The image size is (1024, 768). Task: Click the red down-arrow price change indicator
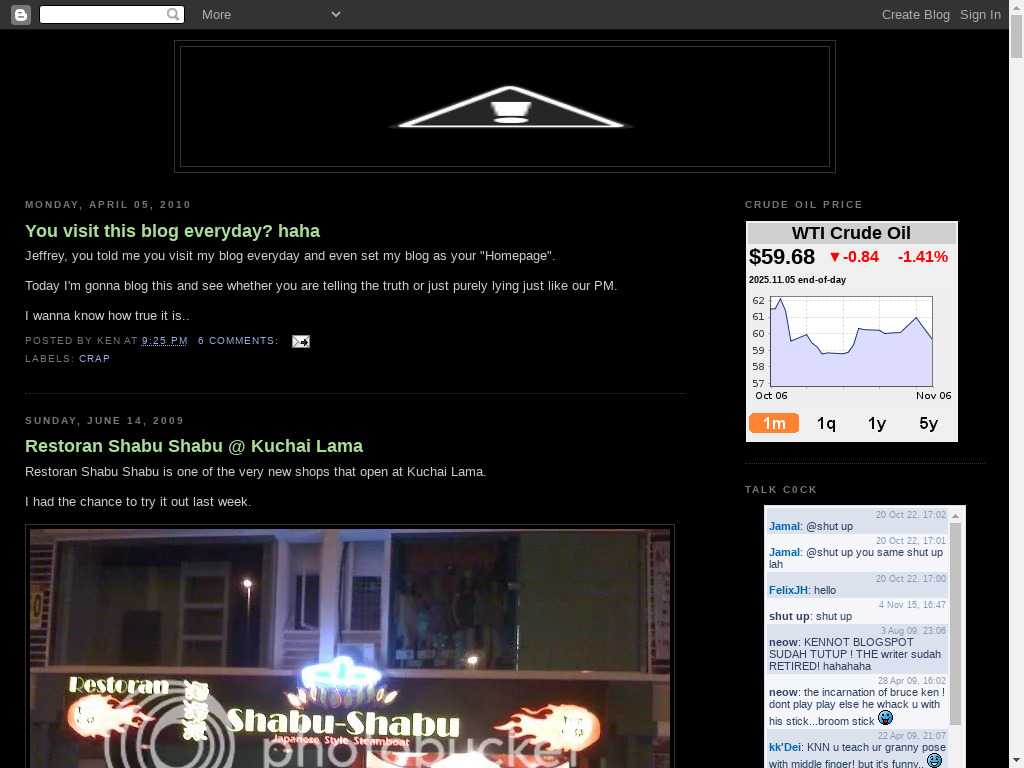point(835,257)
